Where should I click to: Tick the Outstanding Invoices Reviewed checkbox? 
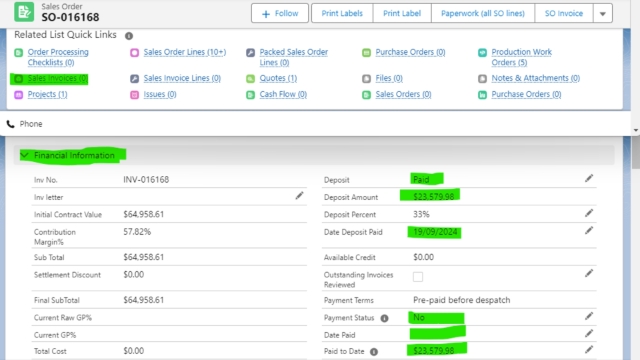418,277
